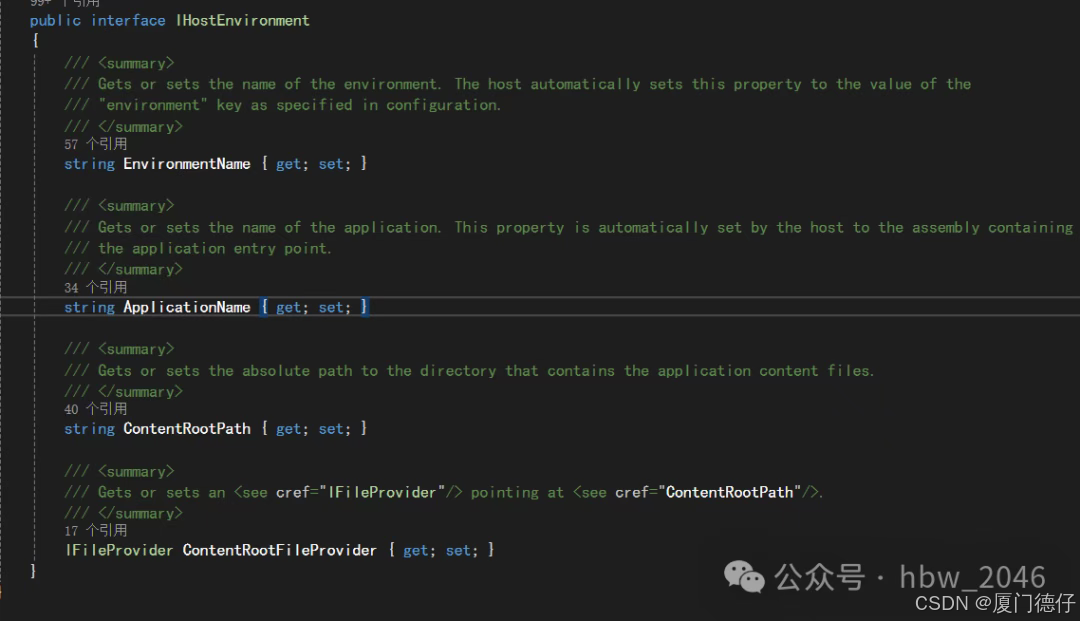Screen dimensions: 1080x621
Task: Click highlighted closing brace on ApplicationName line
Action: point(364,307)
